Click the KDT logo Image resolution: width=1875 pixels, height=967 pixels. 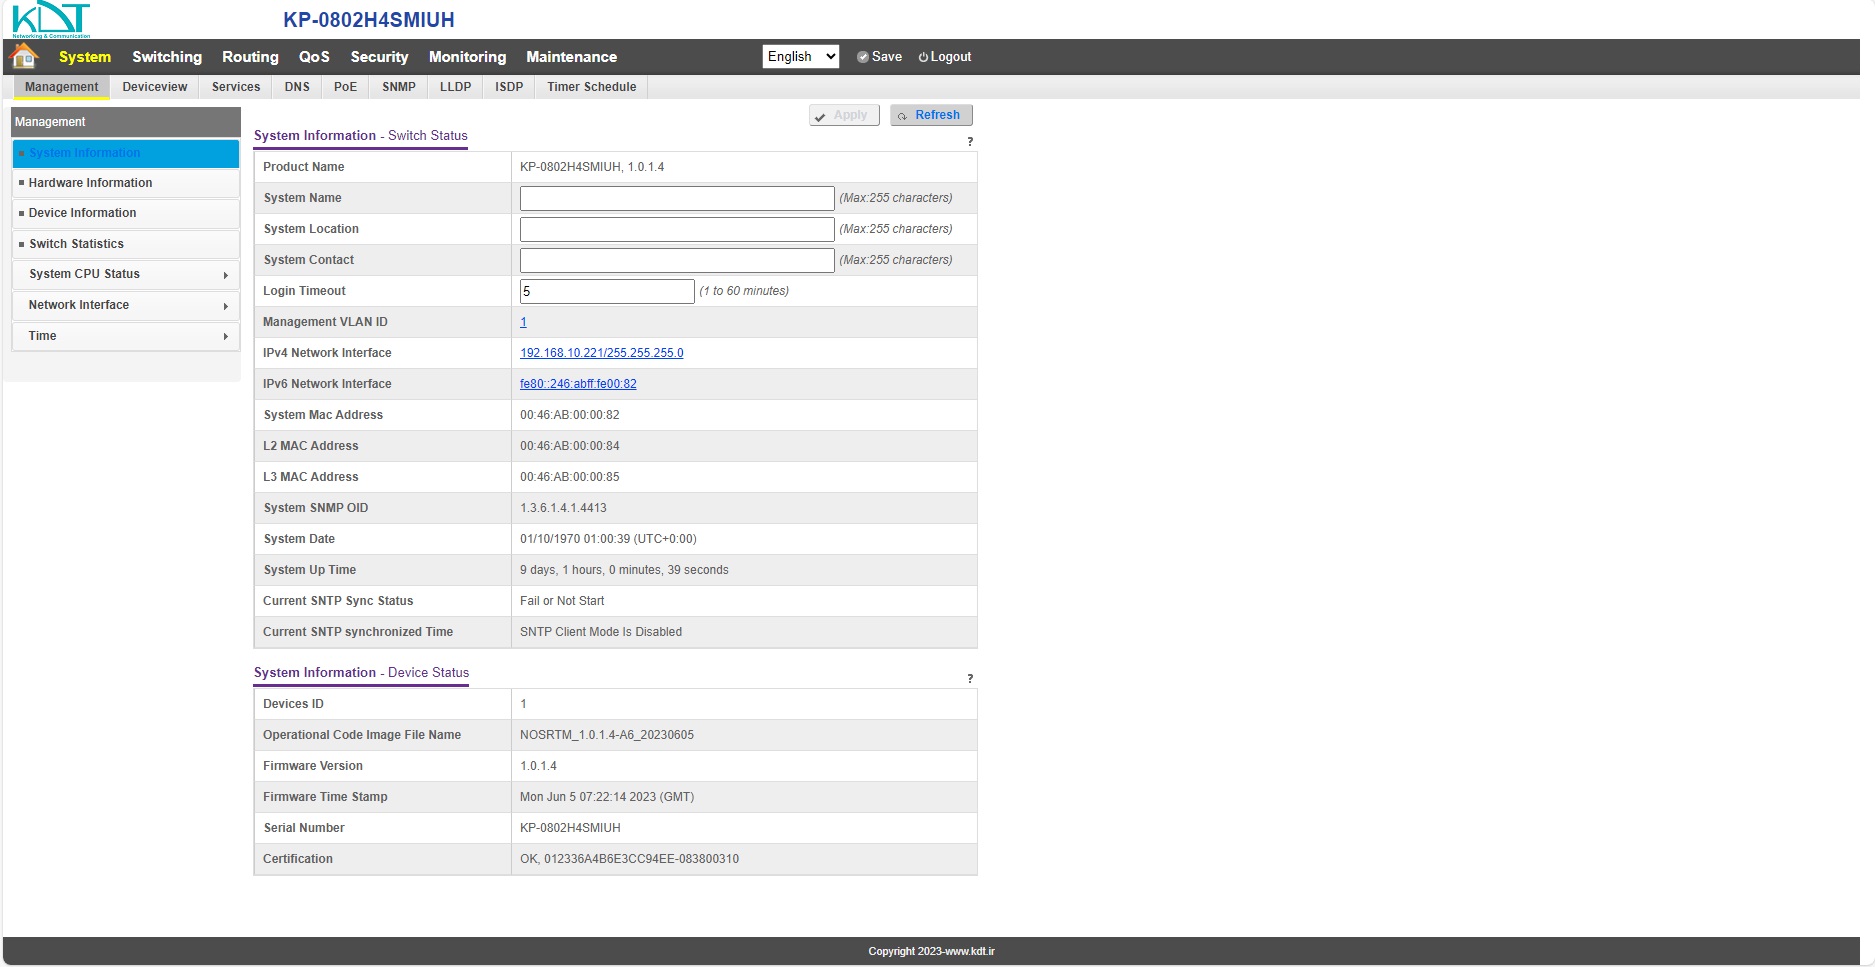[x=51, y=20]
